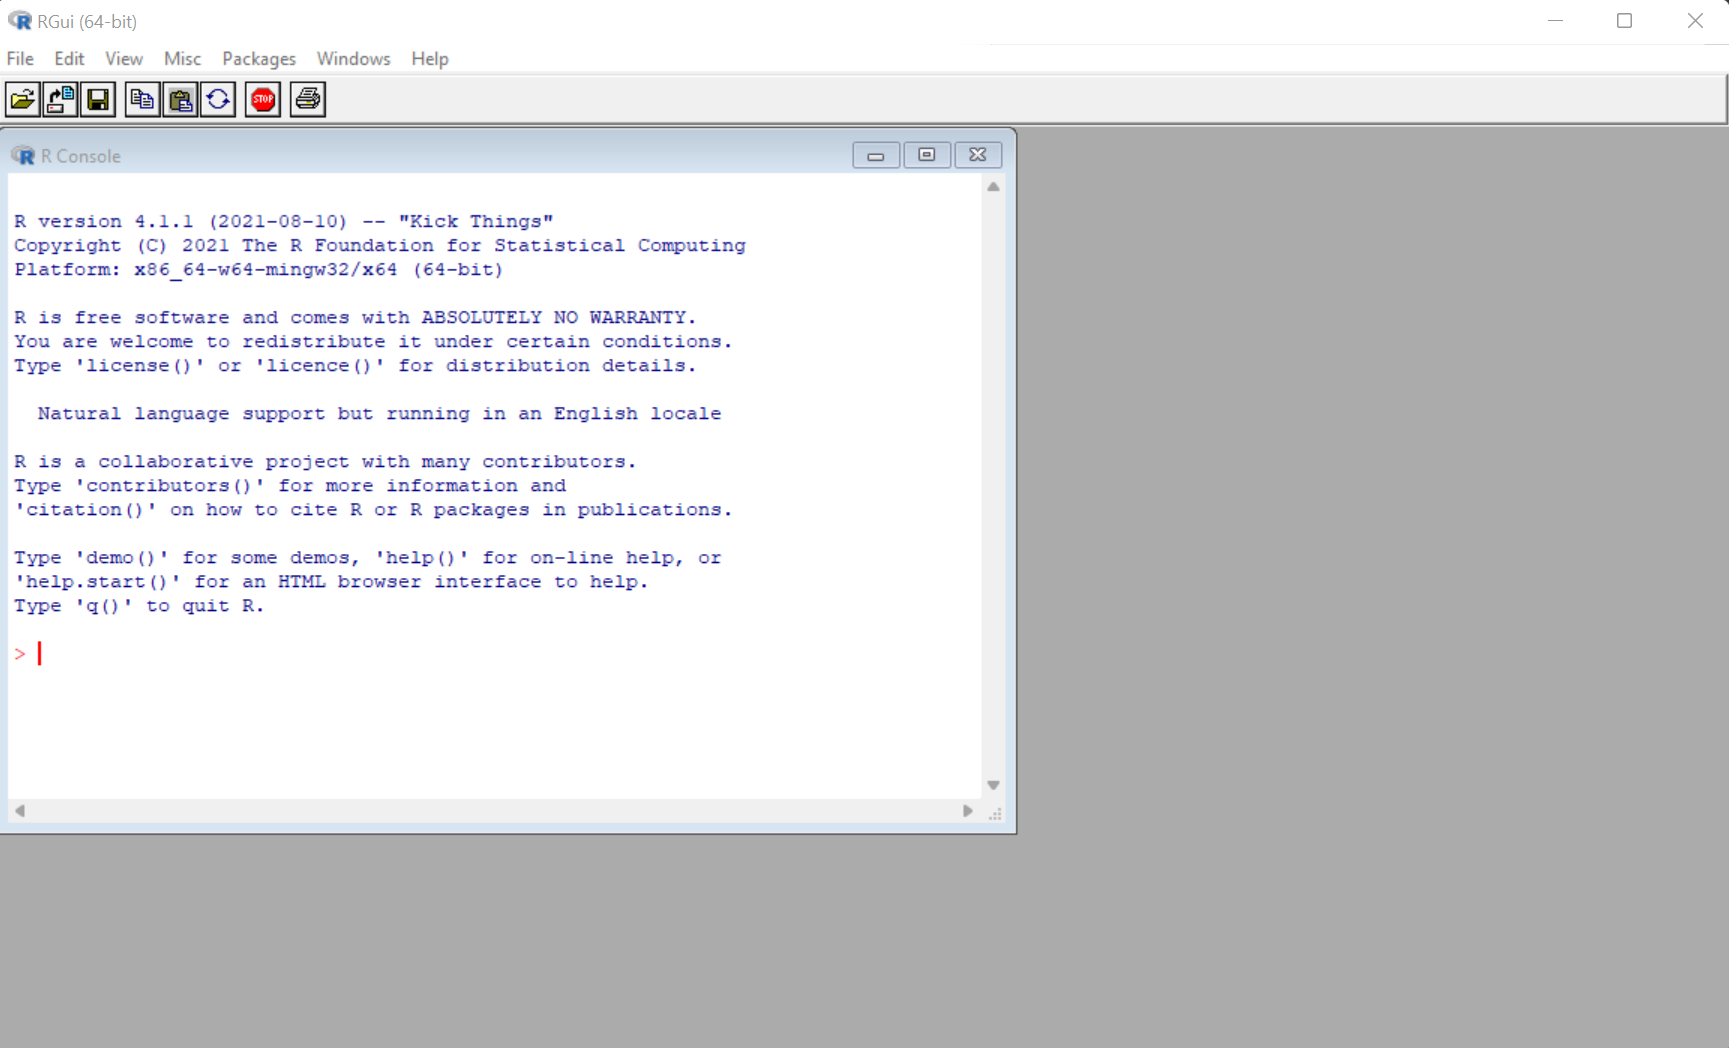The image size is (1729, 1048).
Task: Click line mentioning 'ABSOLUTELY NO WARRANTY'
Action: point(355,318)
